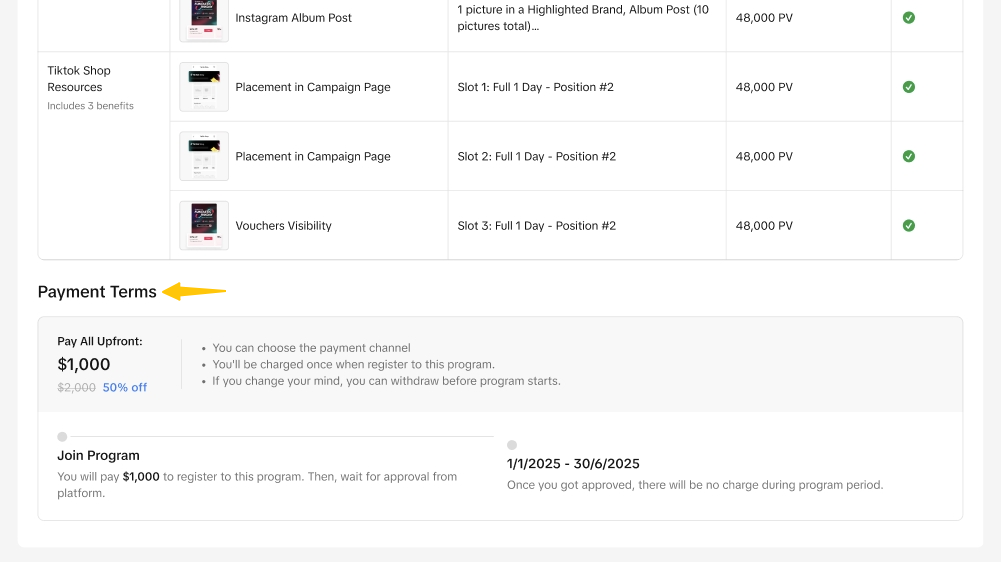Open the Slot 2 Campaign Page placement thumbnail
This screenshot has height=562, width=1001.
204,156
